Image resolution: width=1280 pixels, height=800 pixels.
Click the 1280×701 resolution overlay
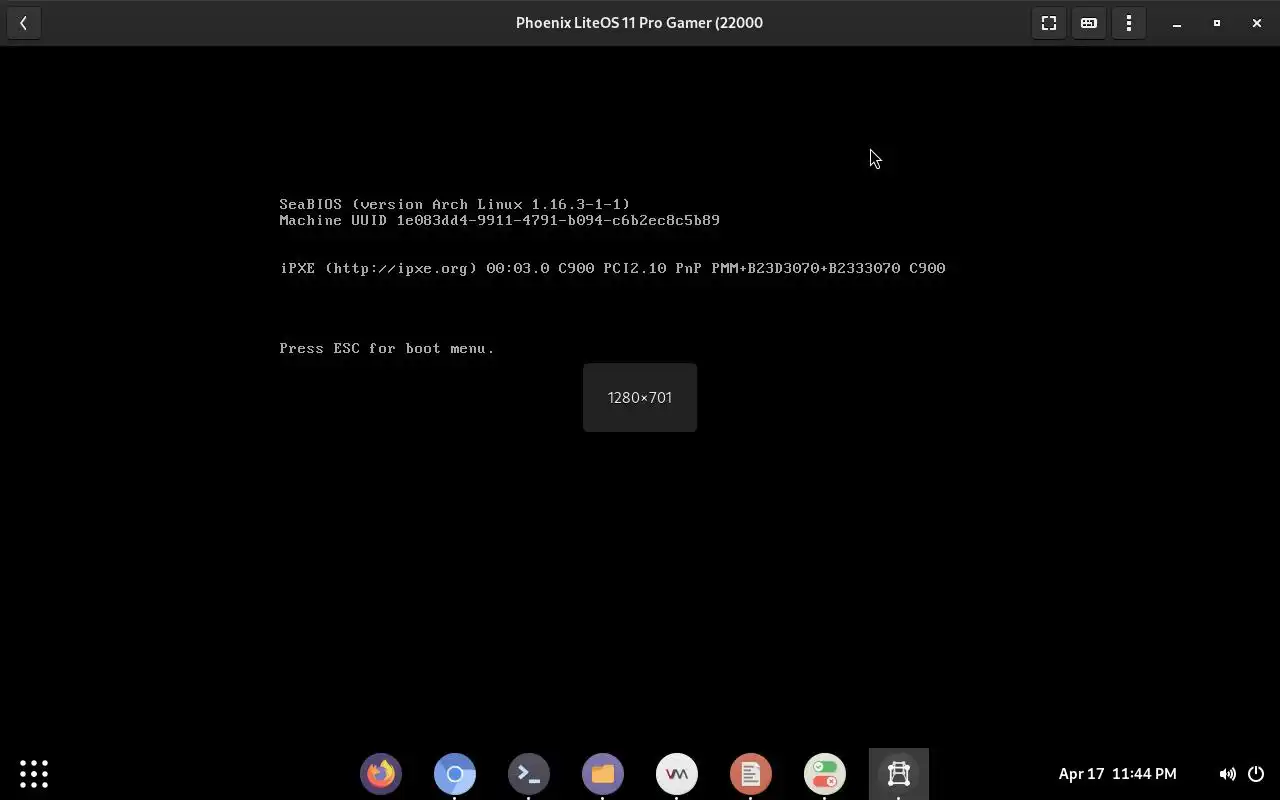tap(640, 398)
